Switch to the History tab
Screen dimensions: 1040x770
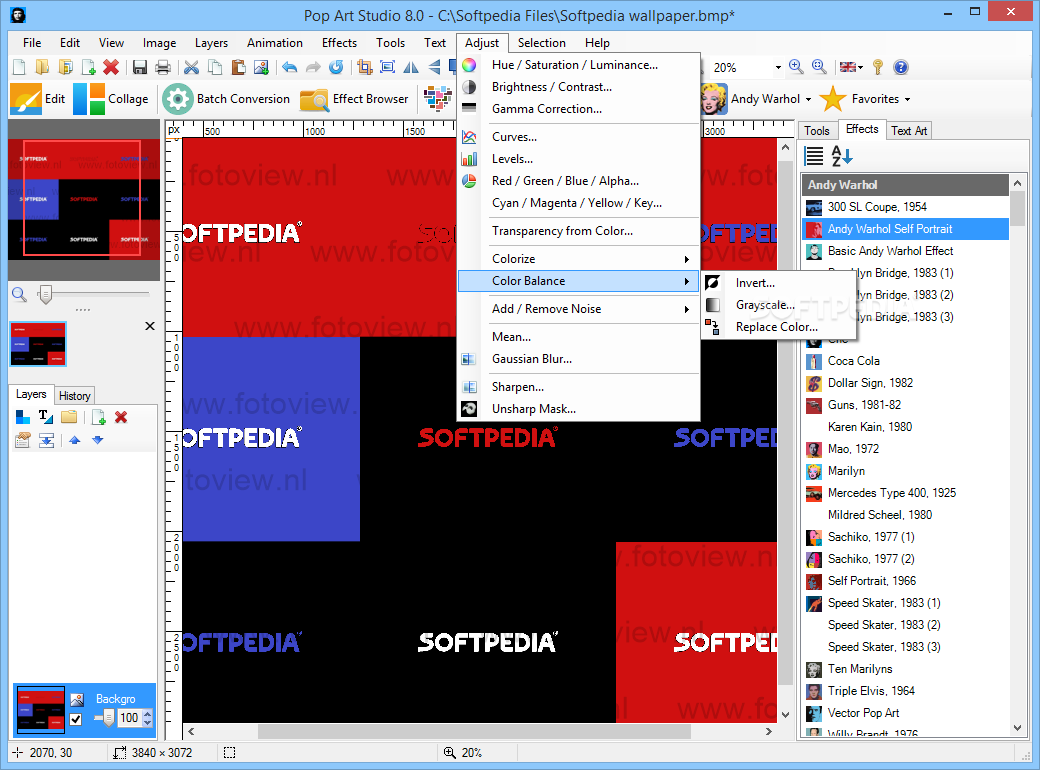pyautogui.click(x=74, y=396)
